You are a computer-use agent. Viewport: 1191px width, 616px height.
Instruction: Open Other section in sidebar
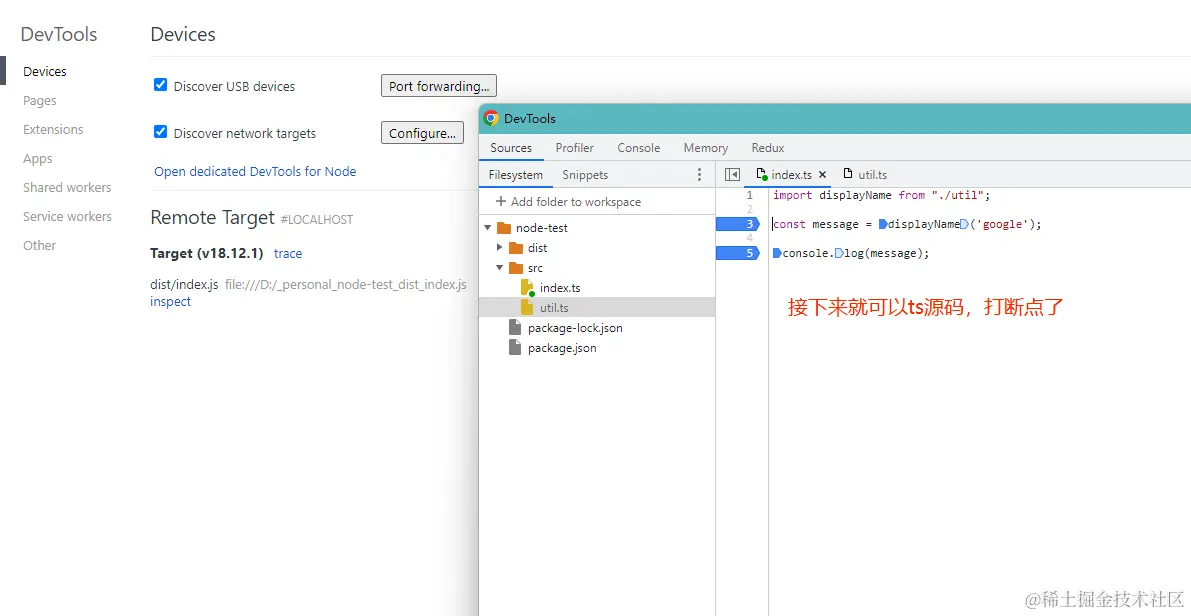coord(39,245)
